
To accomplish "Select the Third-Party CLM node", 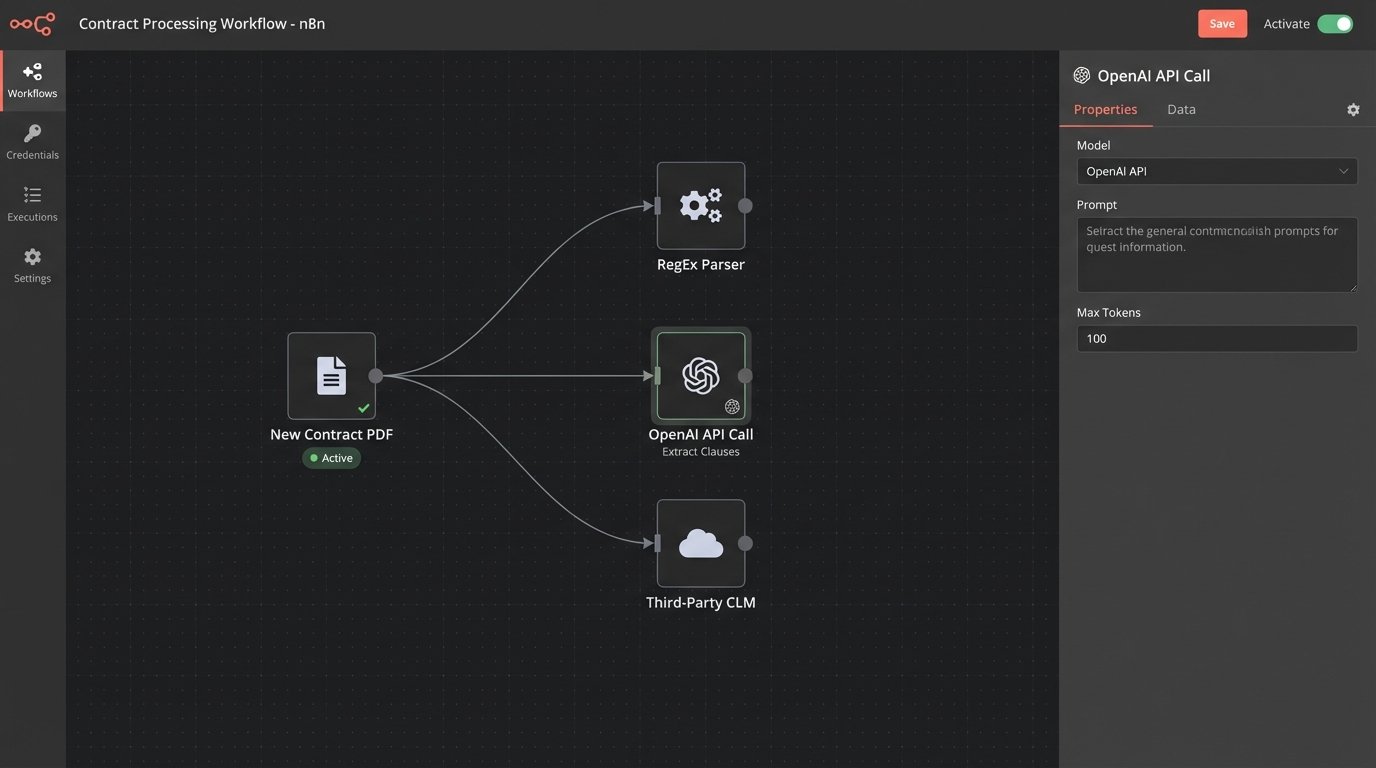I will 701,543.
